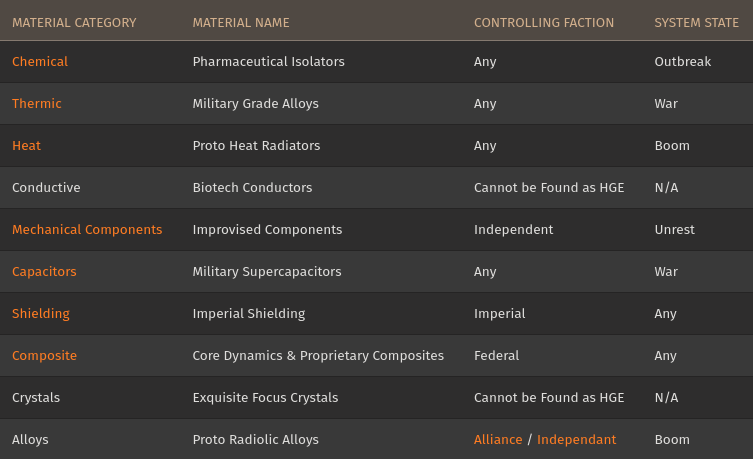The width and height of the screenshot is (753, 459).
Task: Select the Proto Radiolic Alloys cell
Action: coord(255,440)
